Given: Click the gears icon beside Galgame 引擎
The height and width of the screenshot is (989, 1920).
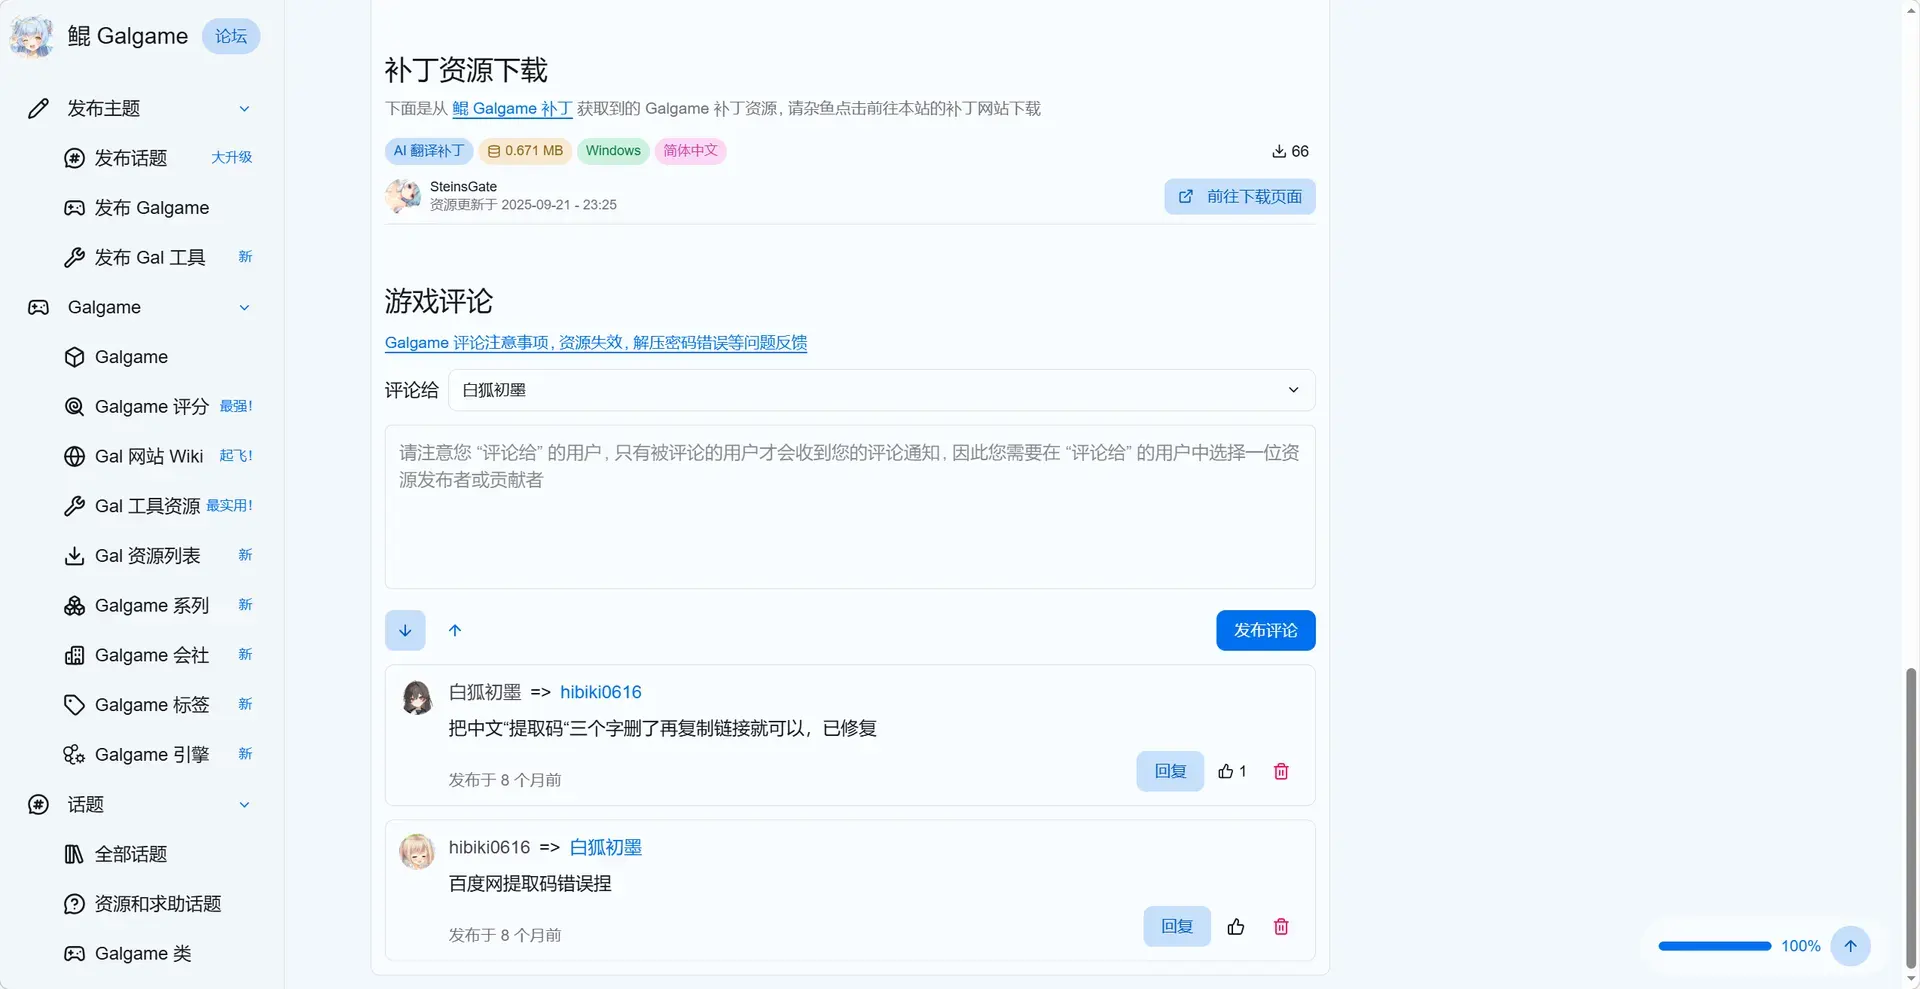Looking at the screenshot, I should pyautogui.click(x=74, y=755).
